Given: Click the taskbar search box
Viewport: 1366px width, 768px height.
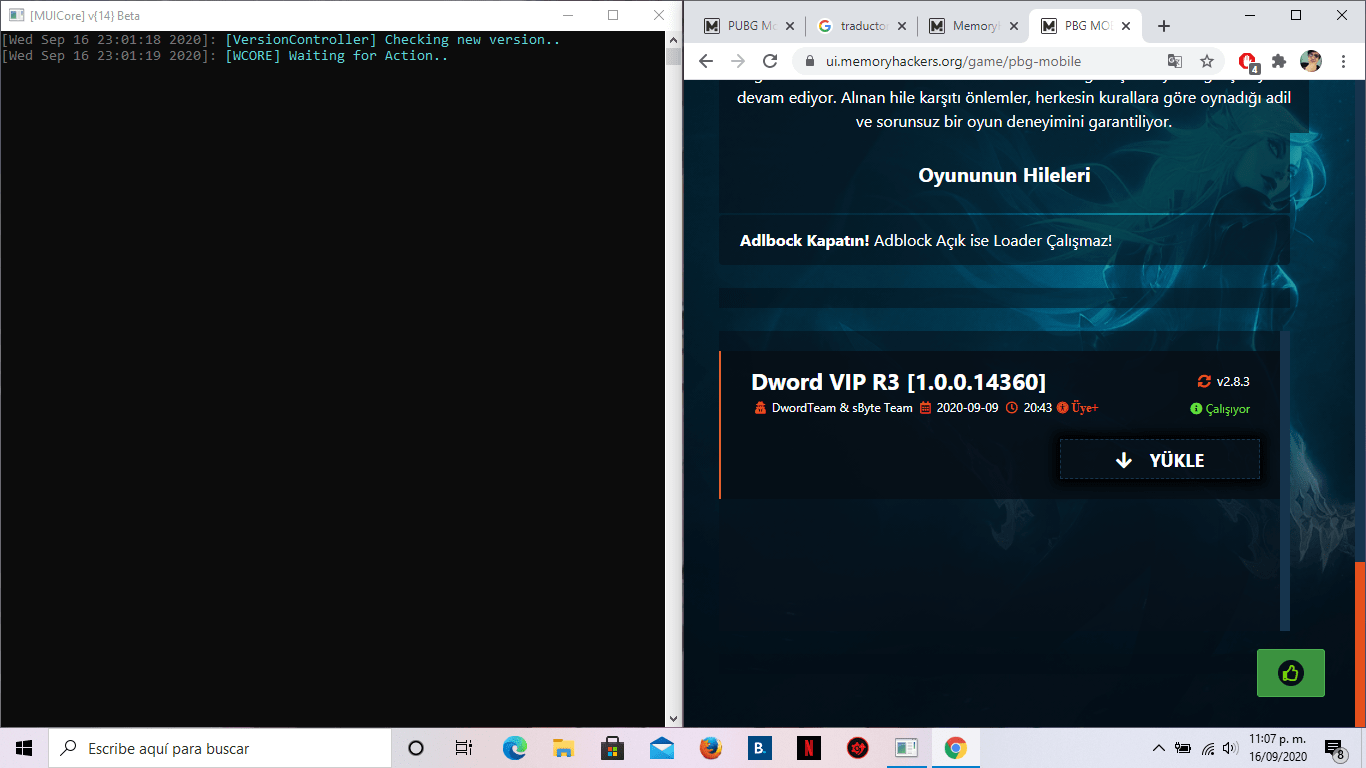Looking at the screenshot, I should (x=220, y=748).
